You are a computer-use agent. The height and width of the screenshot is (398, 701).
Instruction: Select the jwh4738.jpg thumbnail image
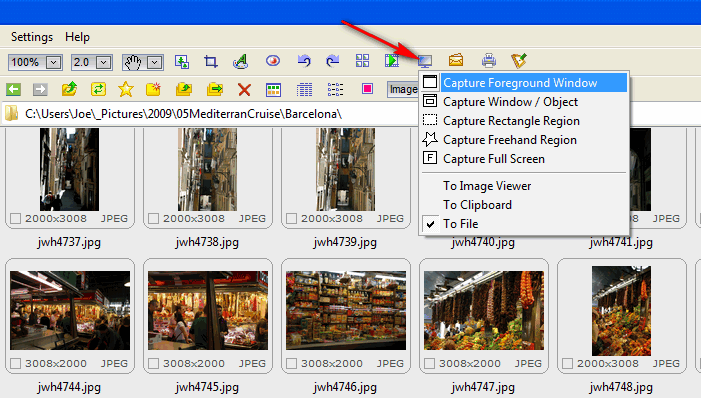coord(207,169)
